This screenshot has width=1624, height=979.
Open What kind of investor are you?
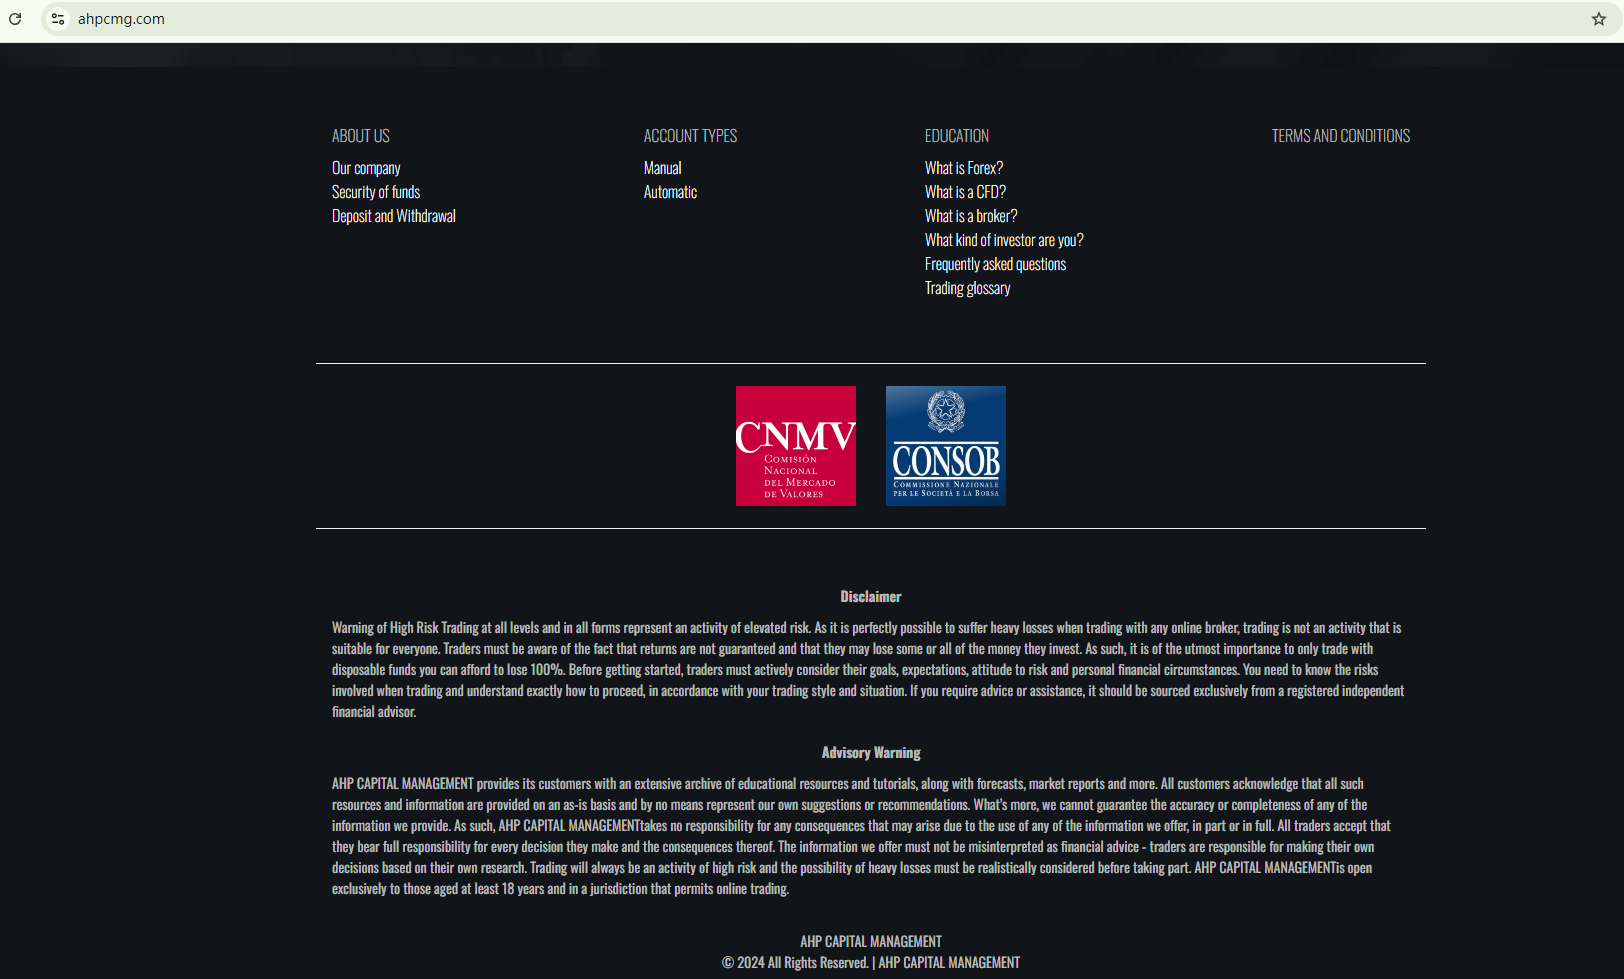[1004, 240]
